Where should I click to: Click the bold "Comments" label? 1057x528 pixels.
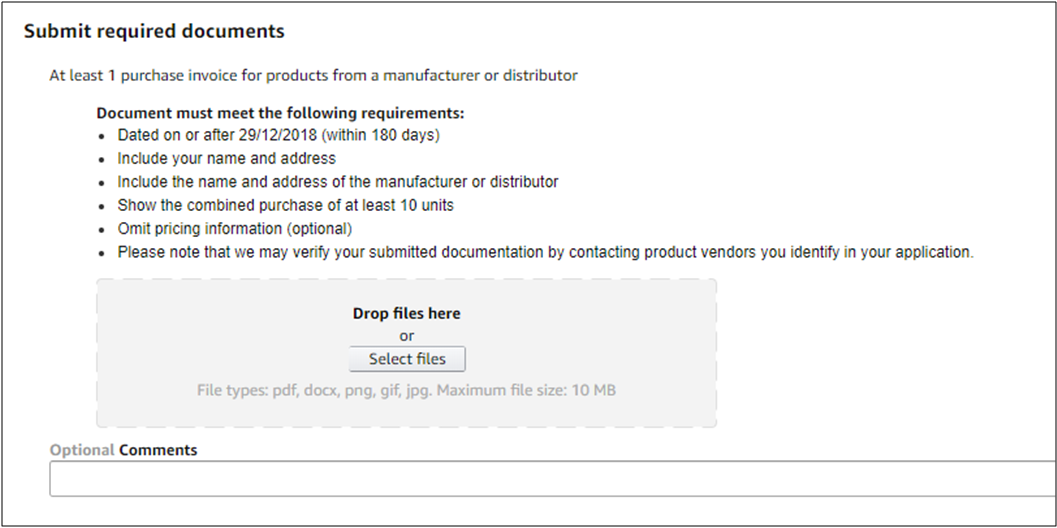click(158, 450)
